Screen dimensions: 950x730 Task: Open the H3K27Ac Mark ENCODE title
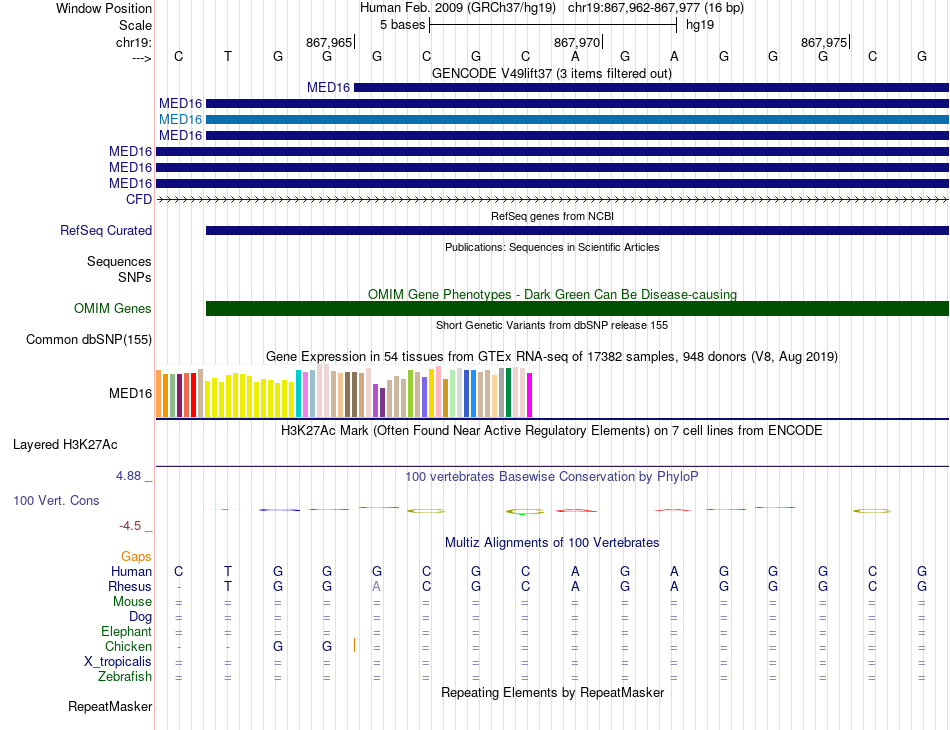point(552,431)
